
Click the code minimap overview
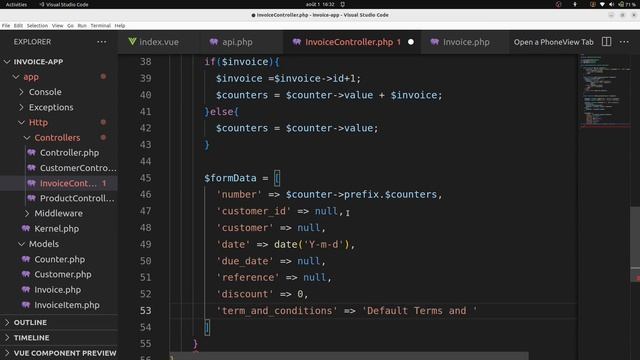click(x=604, y=92)
